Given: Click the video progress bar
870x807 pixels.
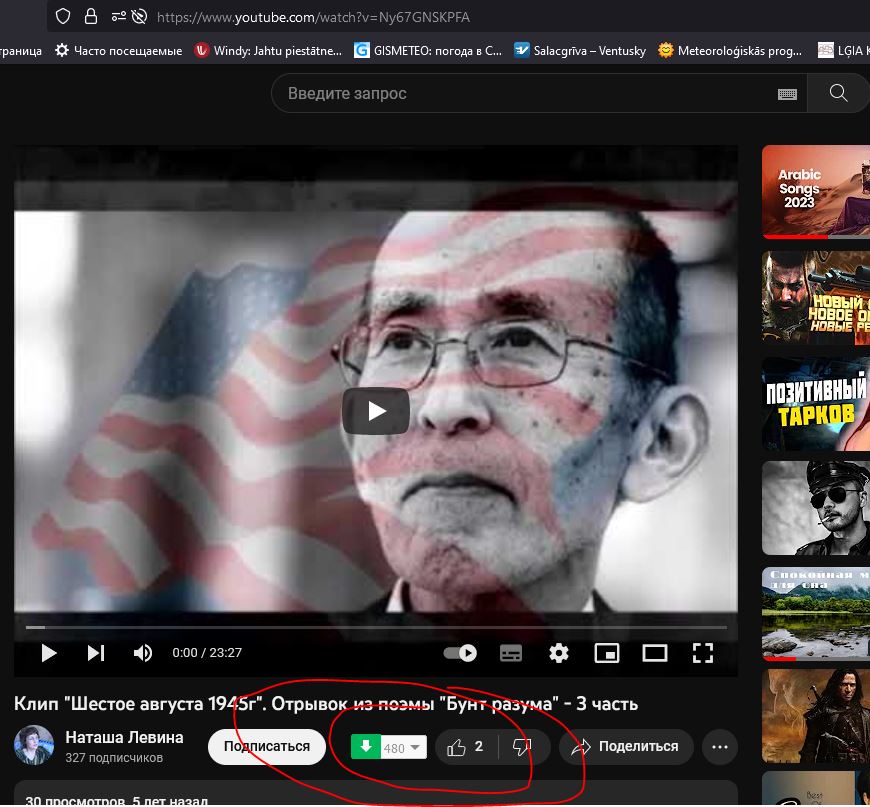Looking at the screenshot, I should click(x=376, y=627).
